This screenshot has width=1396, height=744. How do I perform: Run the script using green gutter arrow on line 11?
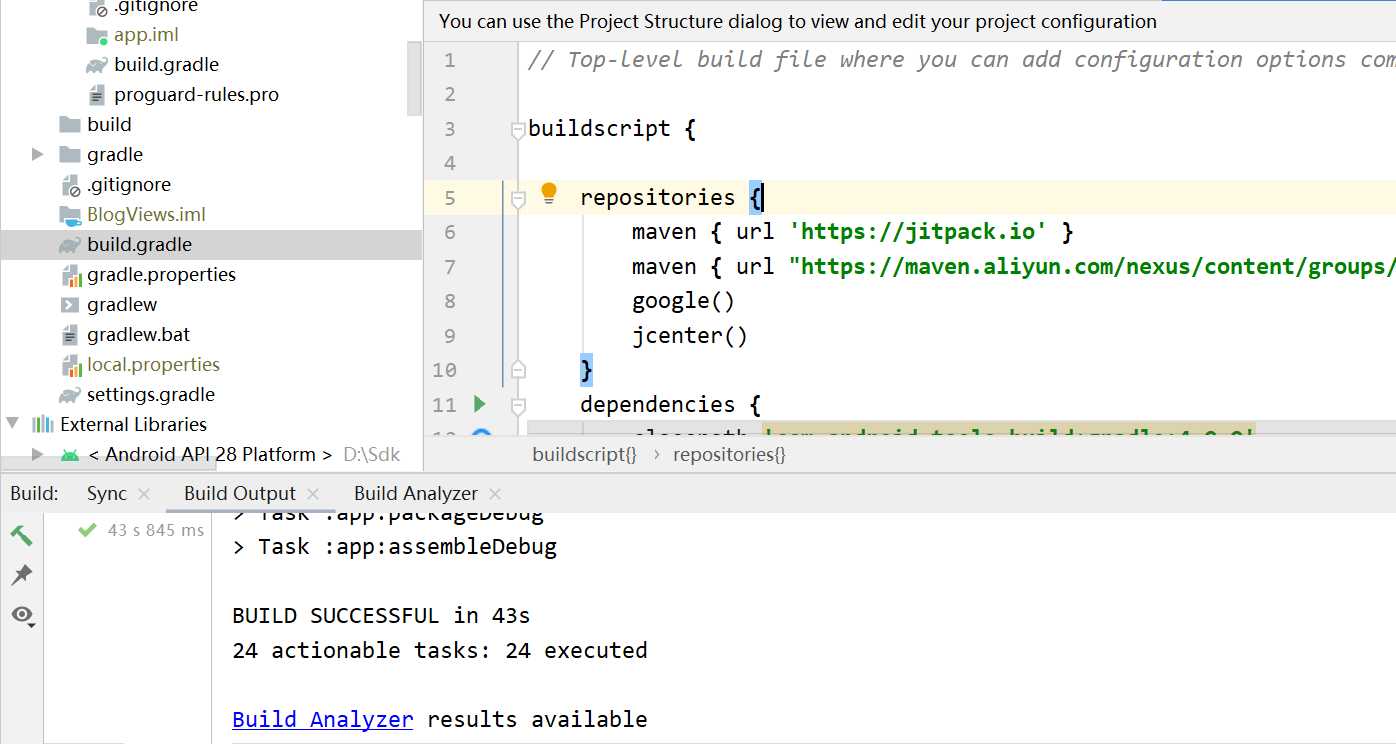pos(480,404)
